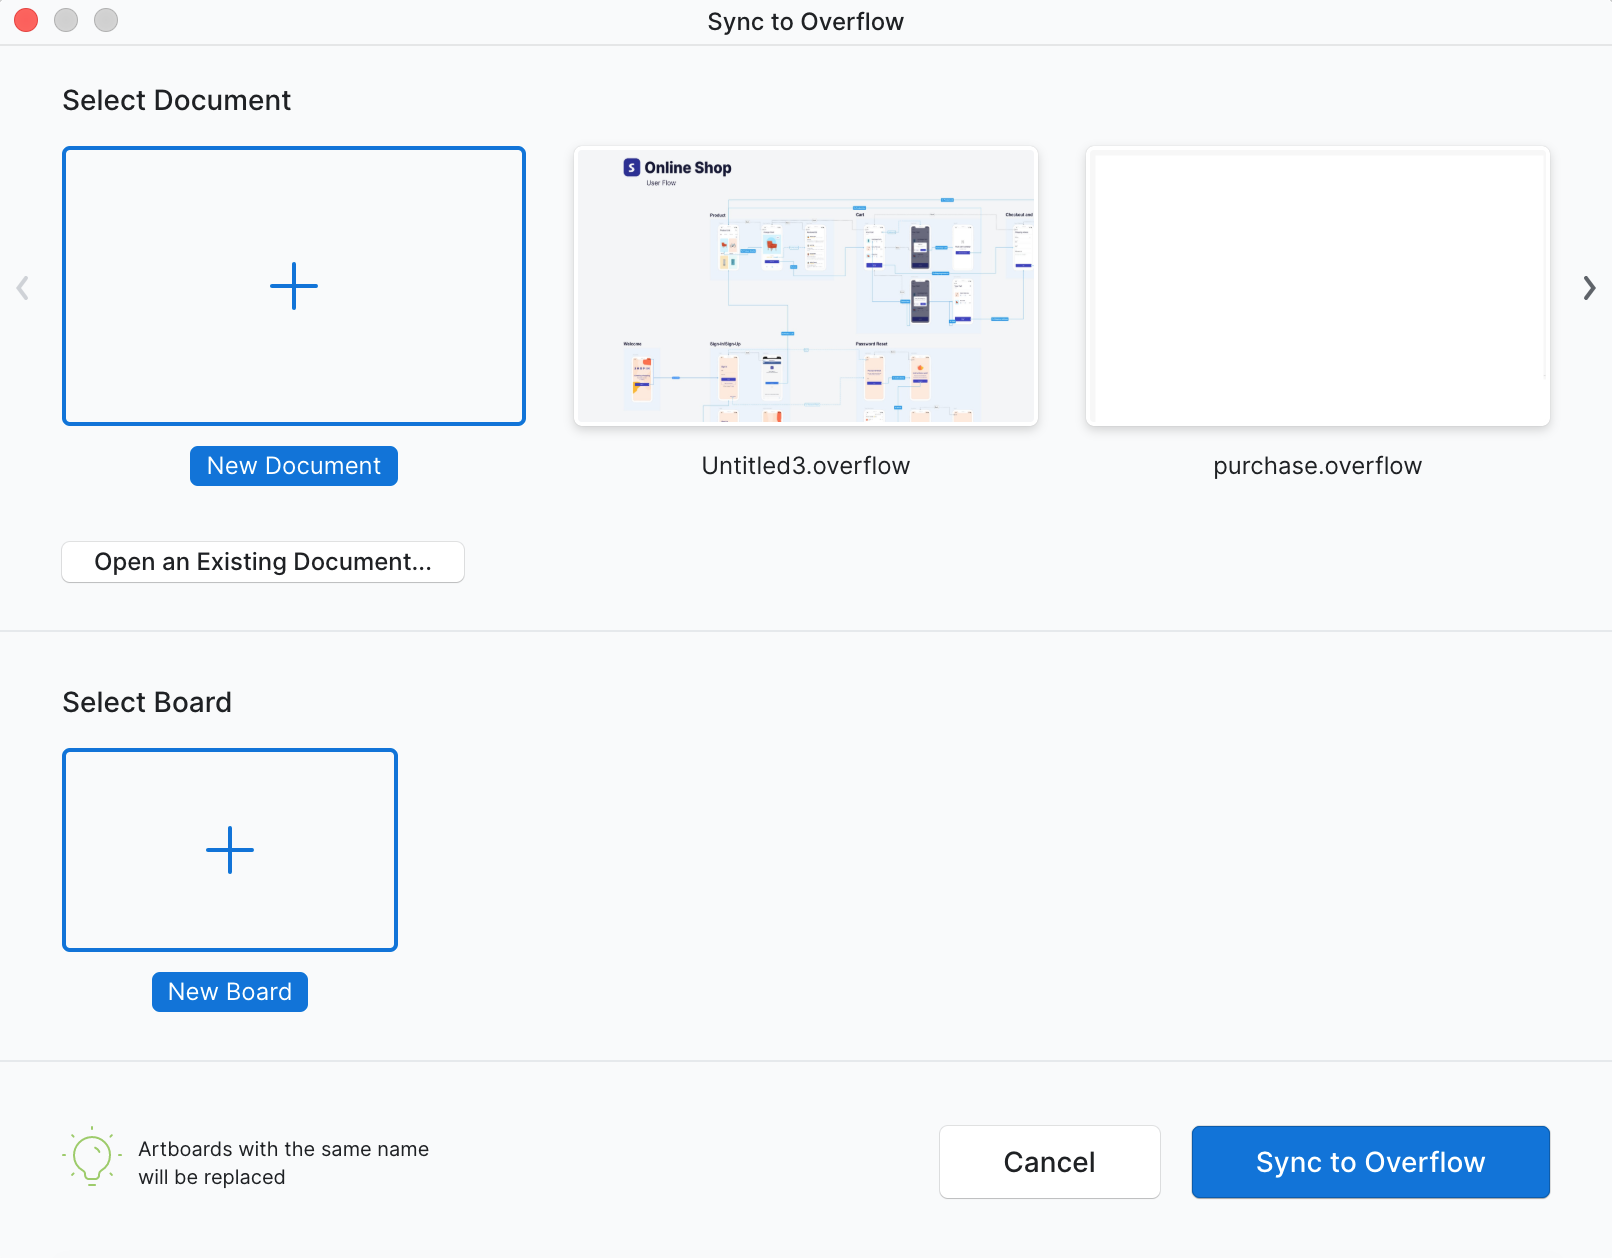Click the New Document label
Screen dimensions: 1612x1258
click(294, 466)
